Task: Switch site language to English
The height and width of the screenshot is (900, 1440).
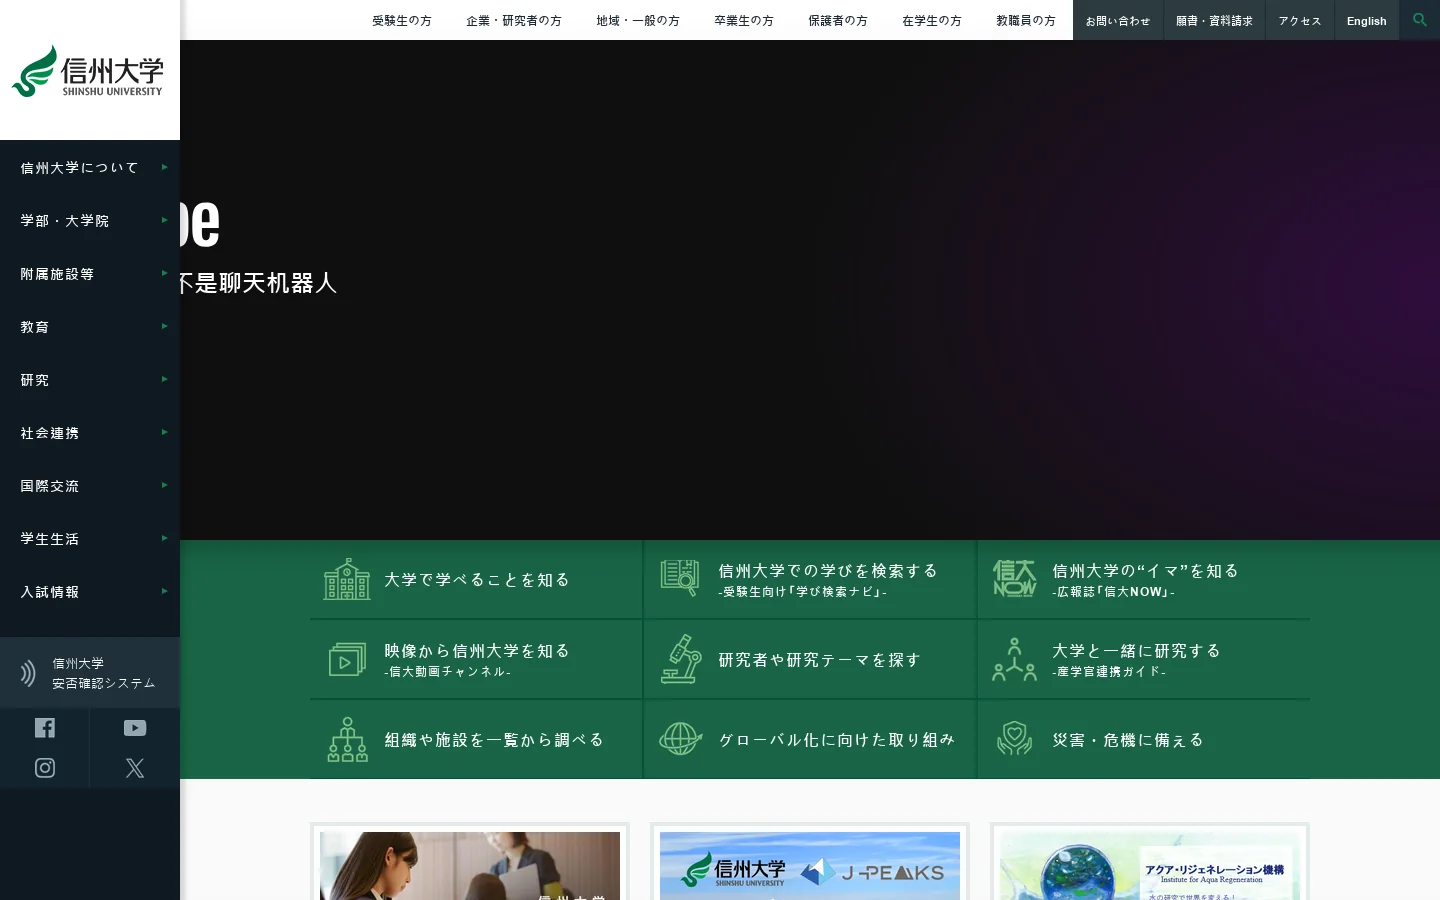Action: point(1367,20)
